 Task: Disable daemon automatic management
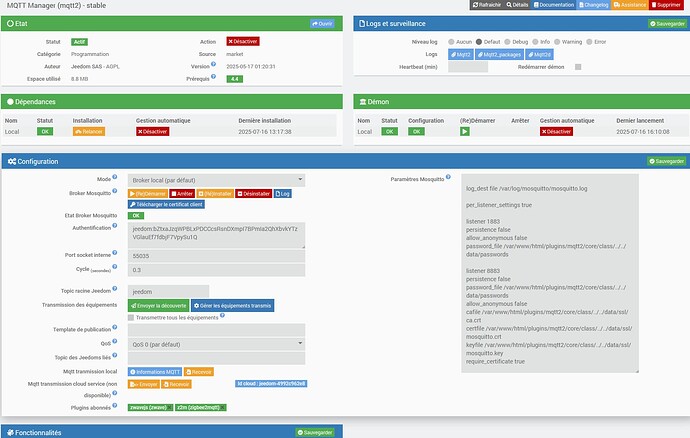556,132
